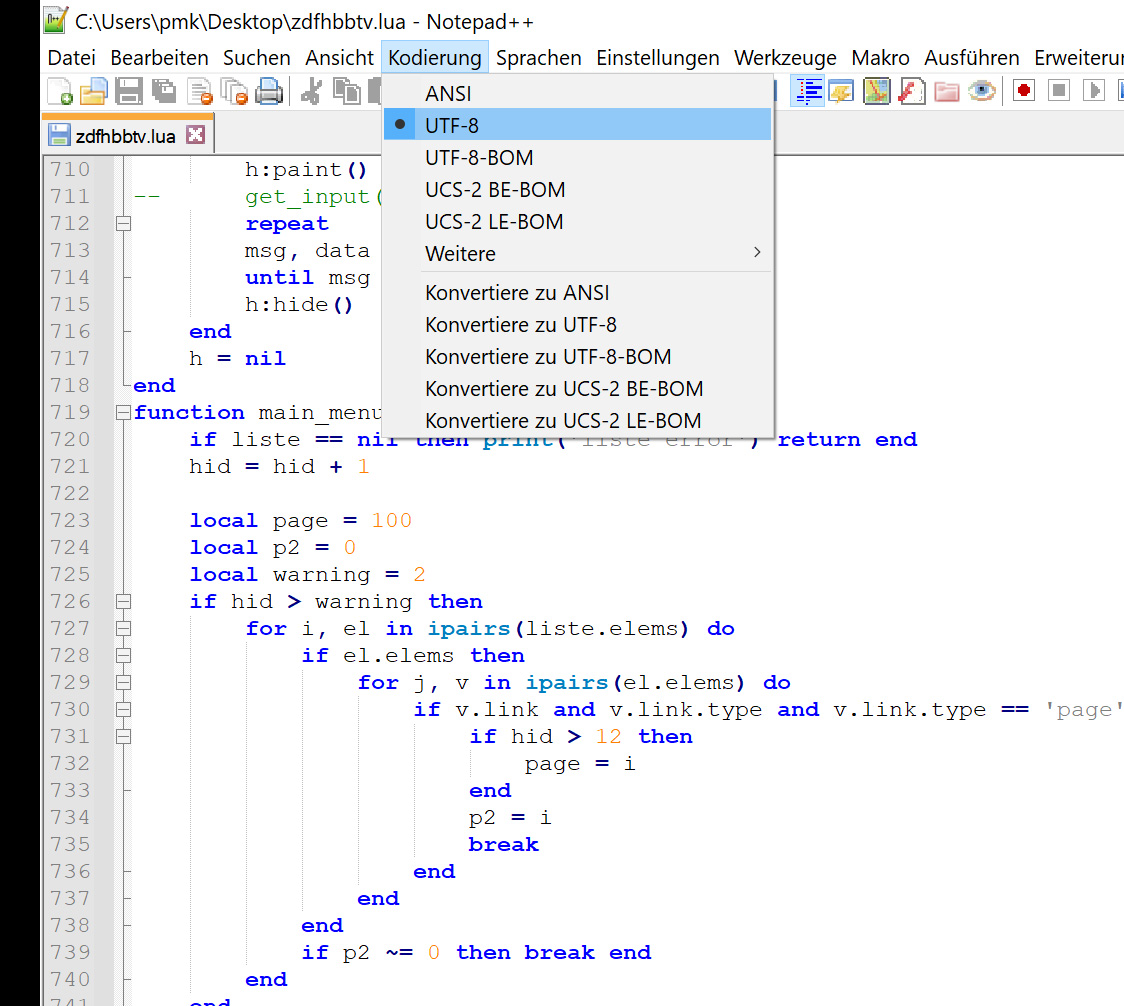Click line number 732 in the margin
This screenshot has height=1006, width=1124.
coord(69,764)
